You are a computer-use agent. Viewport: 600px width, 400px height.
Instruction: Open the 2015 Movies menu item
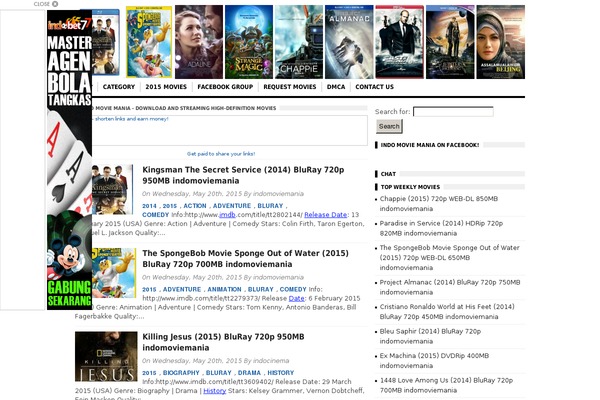(166, 87)
